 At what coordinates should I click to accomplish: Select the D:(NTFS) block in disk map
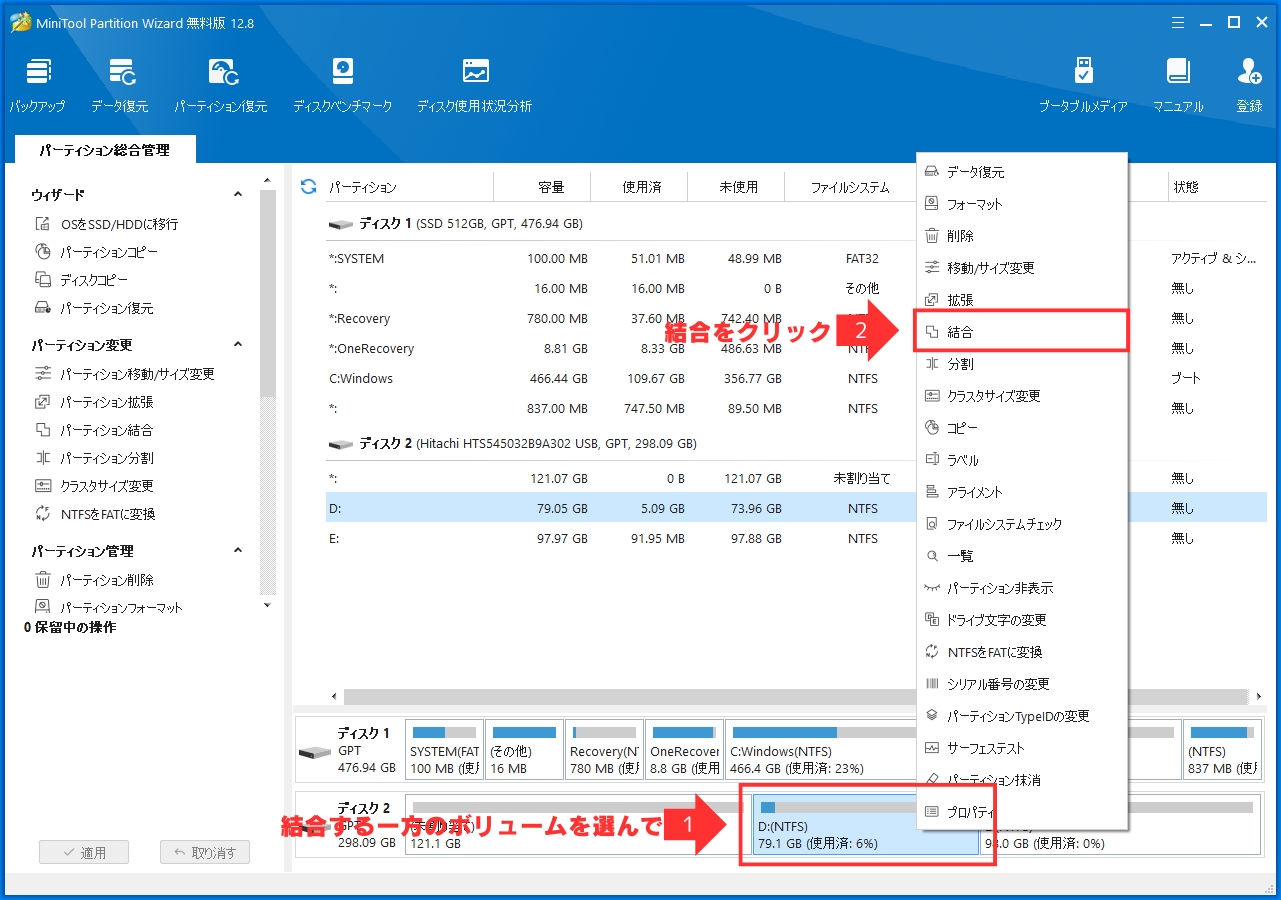click(866, 826)
